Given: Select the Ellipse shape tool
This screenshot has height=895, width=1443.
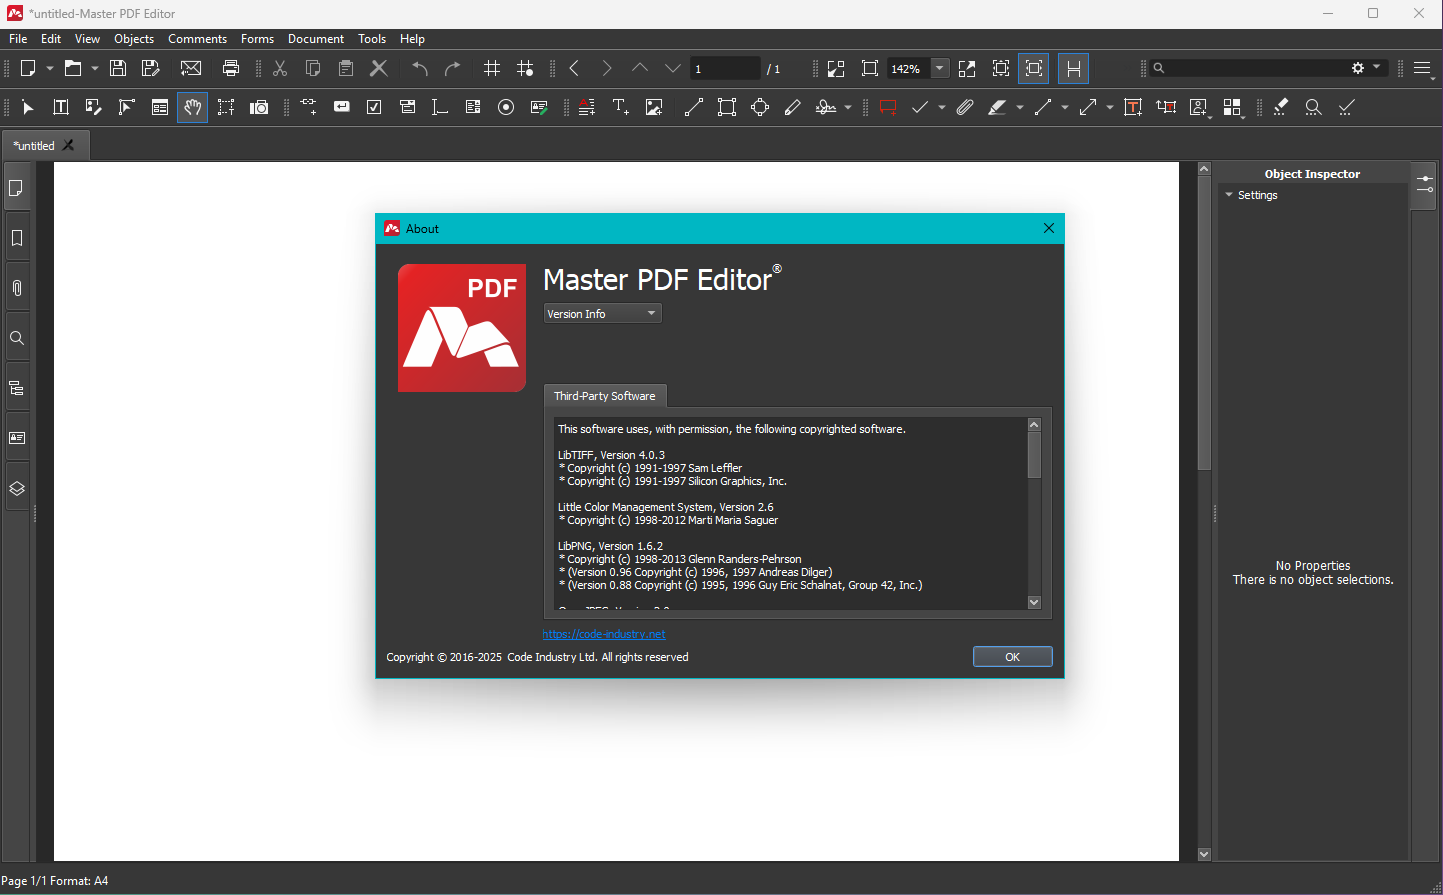Looking at the screenshot, I should coord(760,107).
